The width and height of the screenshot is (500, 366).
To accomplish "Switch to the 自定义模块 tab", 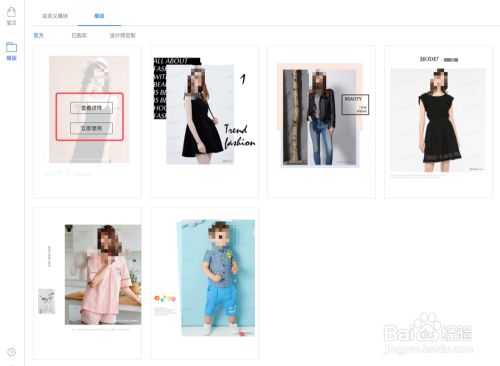I will (x=55, y=16).
